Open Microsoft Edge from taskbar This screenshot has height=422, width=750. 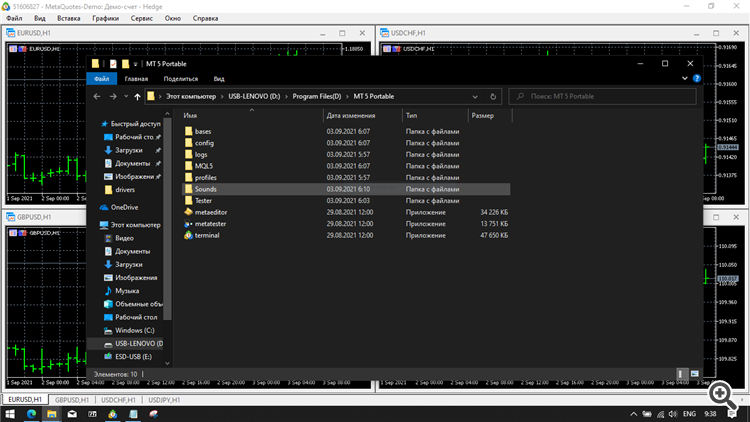(32, 414)
